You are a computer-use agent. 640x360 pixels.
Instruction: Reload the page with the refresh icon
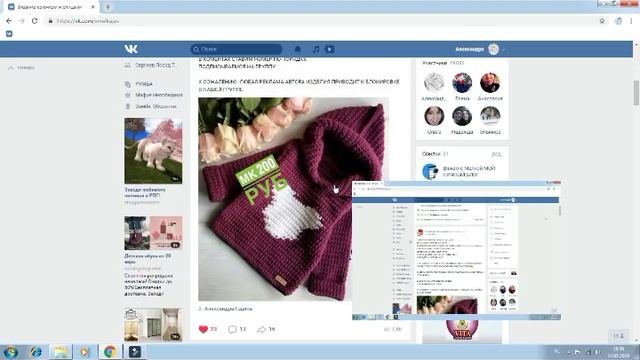click(x=34, y=21)
